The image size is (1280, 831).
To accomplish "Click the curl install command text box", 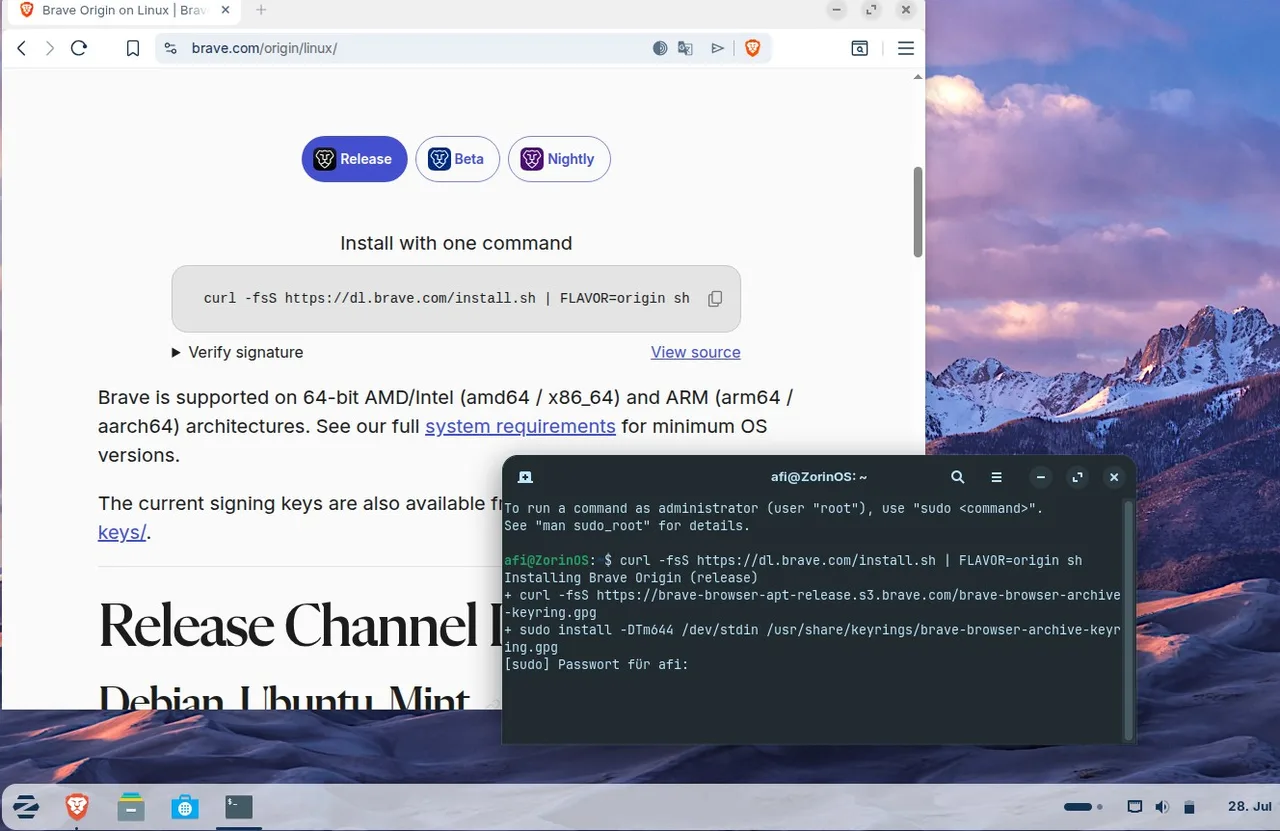I will (456, 299).
